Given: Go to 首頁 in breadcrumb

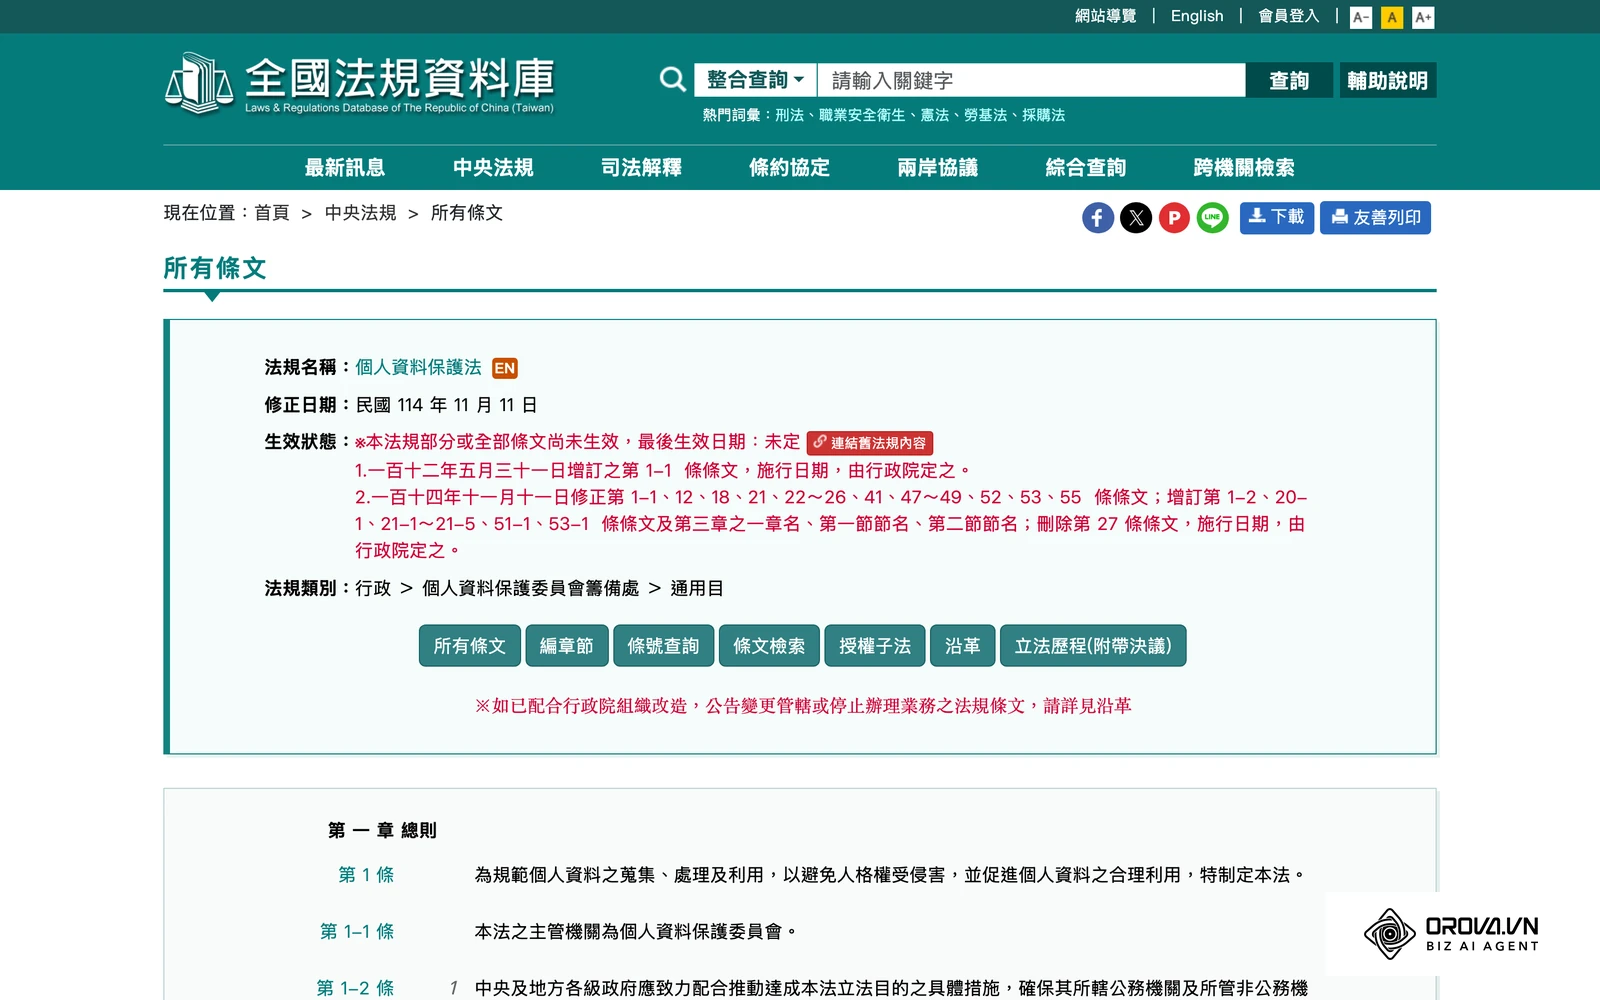Looking at the screenshot, I should [x=272, y=213].
